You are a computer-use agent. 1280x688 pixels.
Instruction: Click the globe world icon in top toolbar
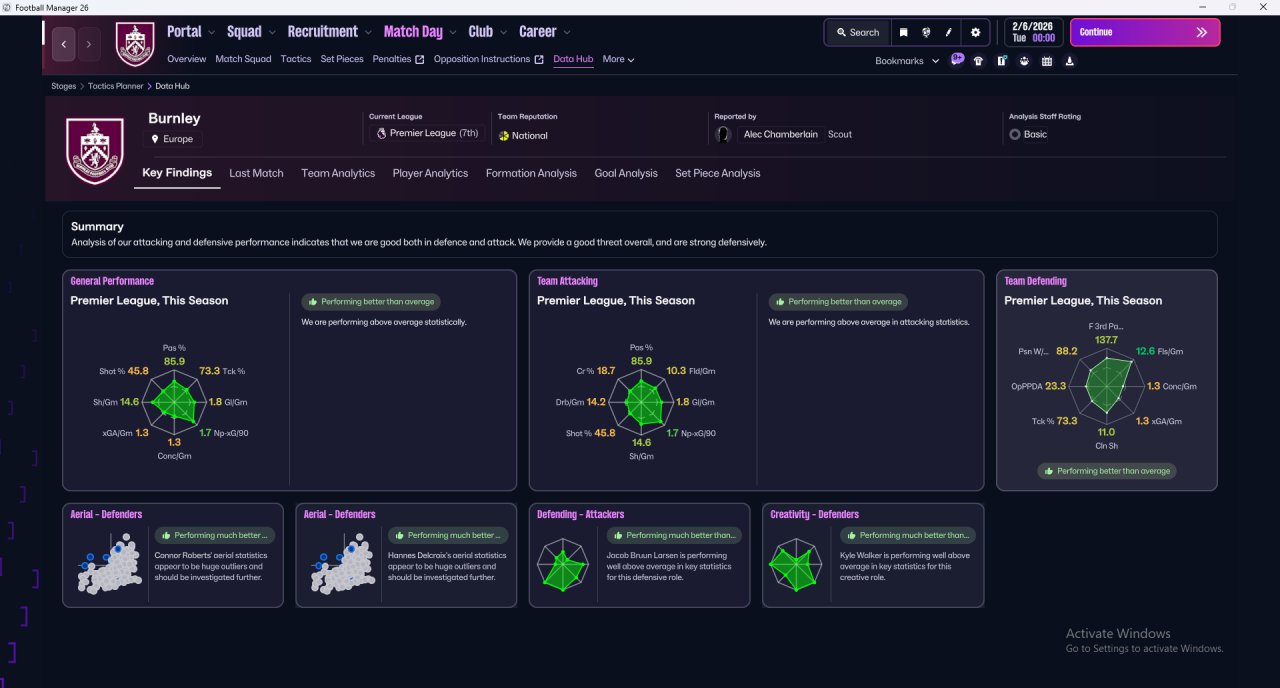[926, 32]
